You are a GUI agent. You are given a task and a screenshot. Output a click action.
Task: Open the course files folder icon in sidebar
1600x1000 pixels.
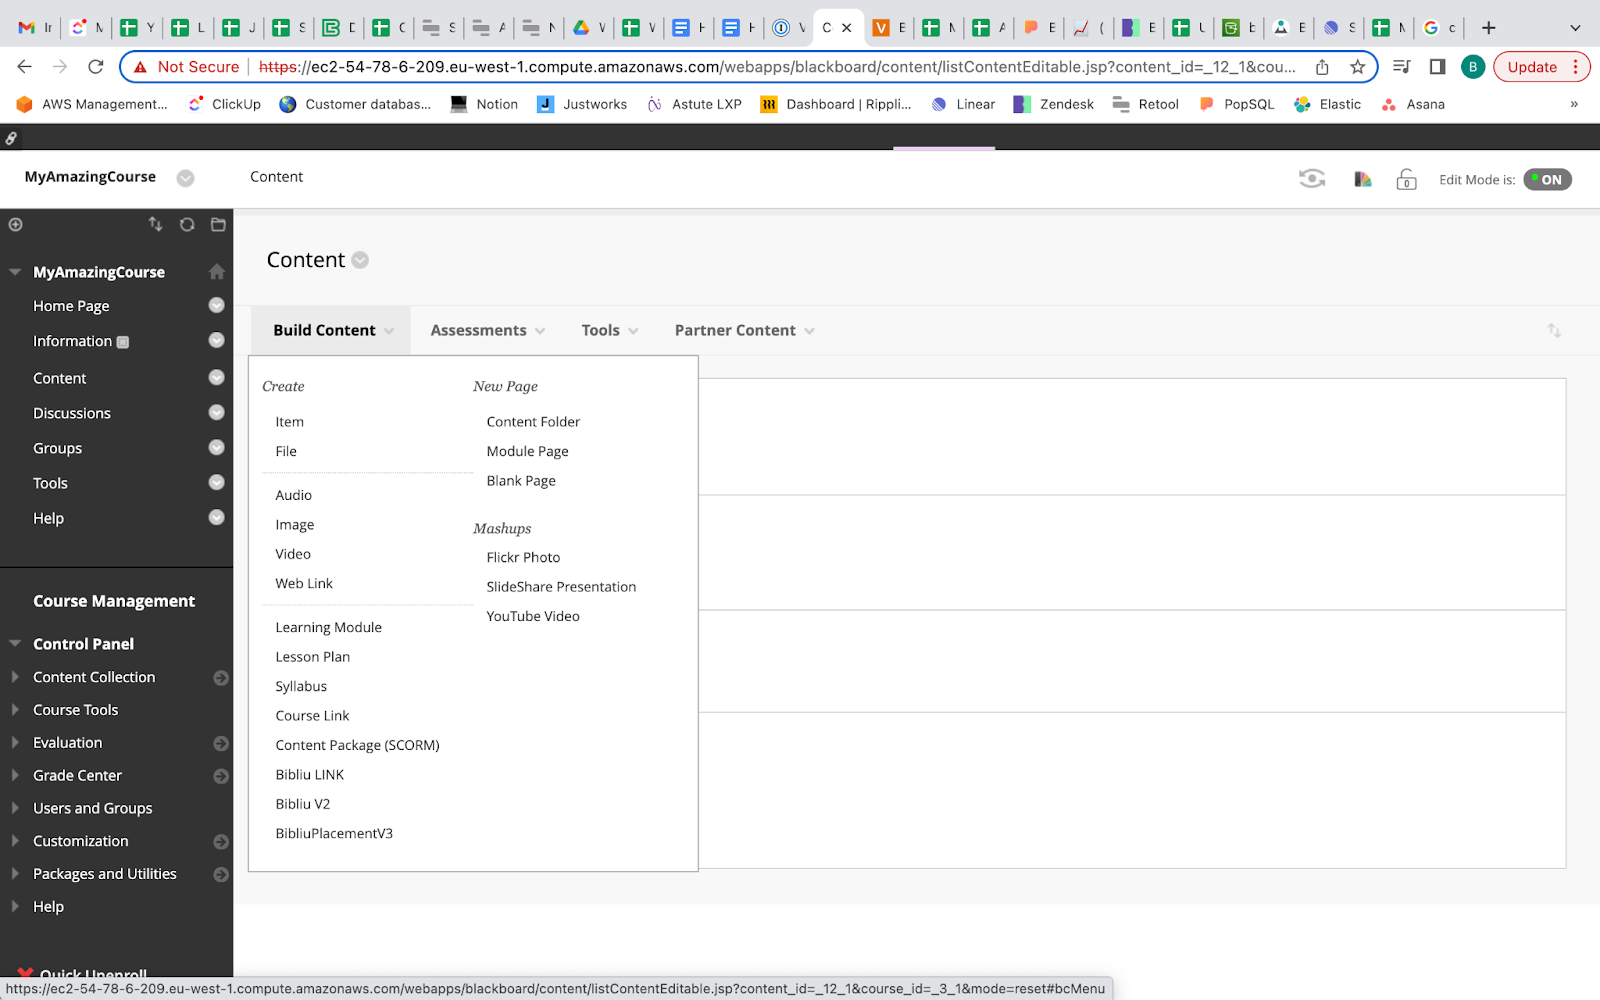(218, 225)
